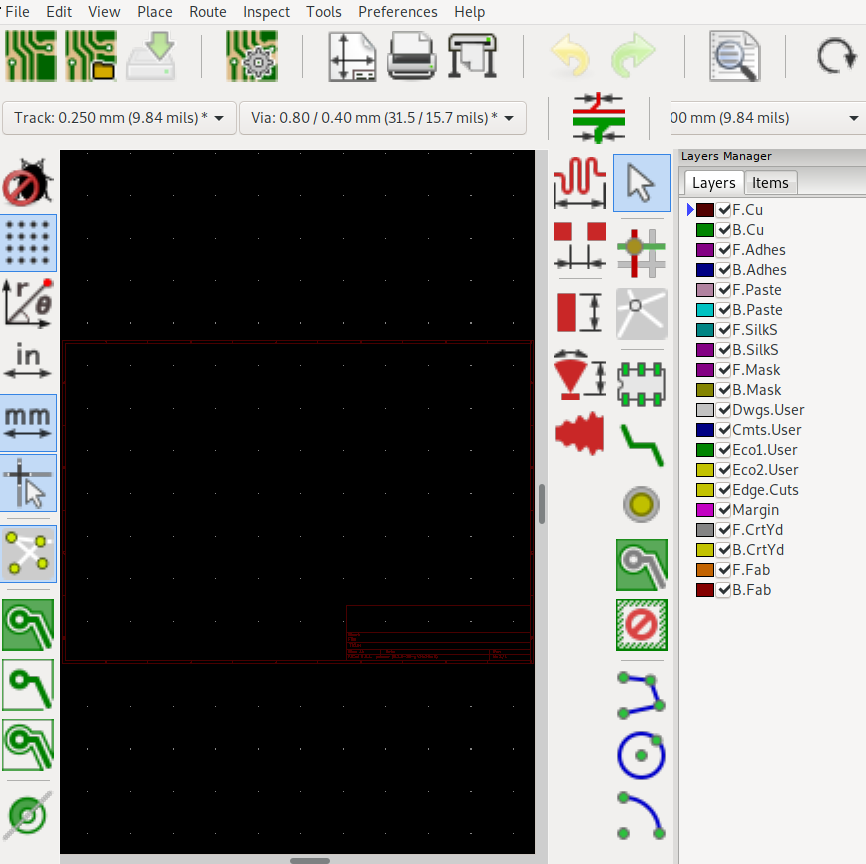Toggle grid display dots icon
The width and height of the screenshot is (866, 864).
click(29, 242)
